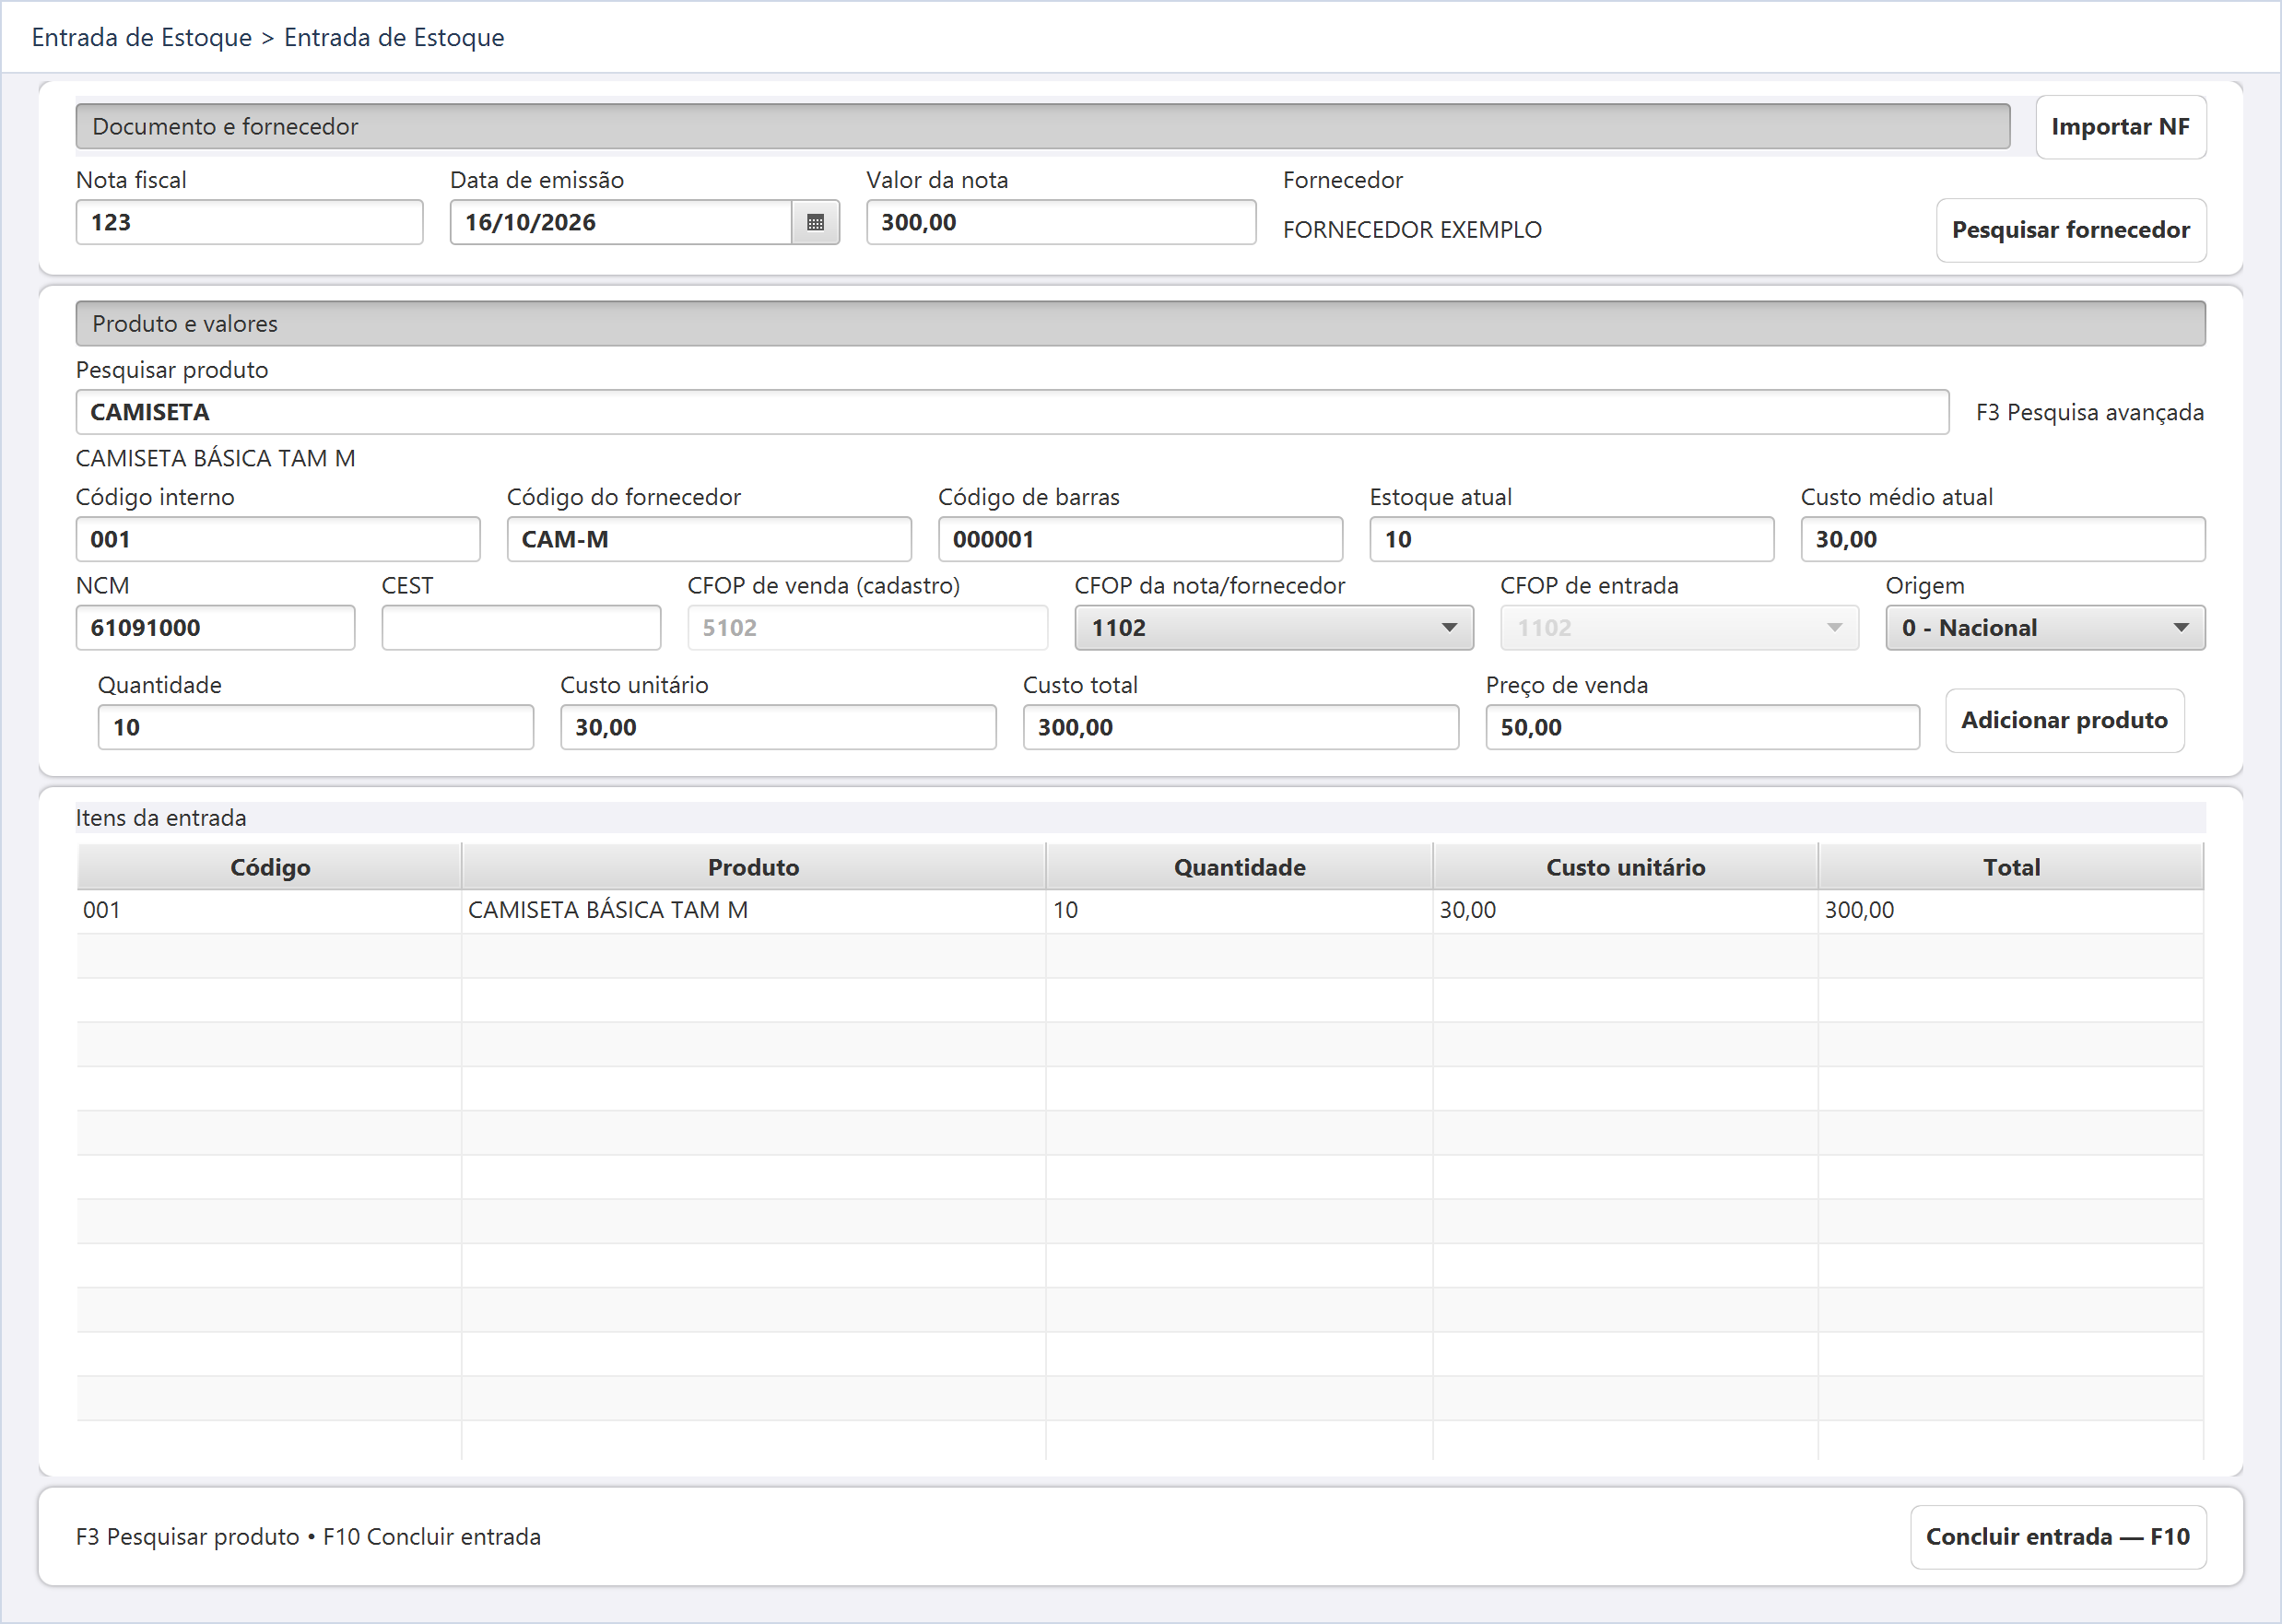Screen dimensions: 2282x1624
Task: Click the Custo unitário input field
Action: pyautogui.click(x=778, y=727)
